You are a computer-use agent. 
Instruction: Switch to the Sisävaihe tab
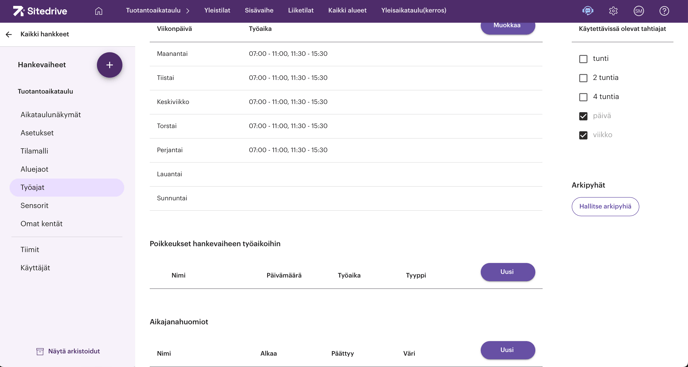[259, 11]
